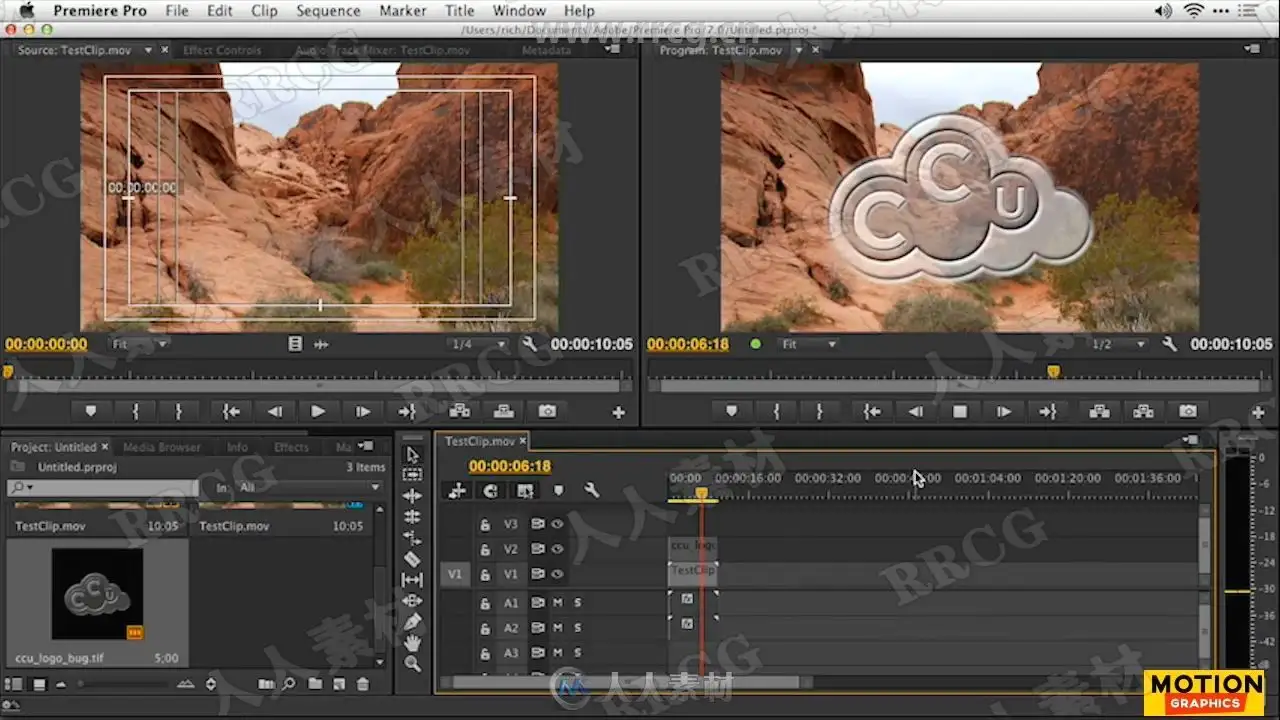
Task: Select the Track Select tool
Action: pos(412,475)
